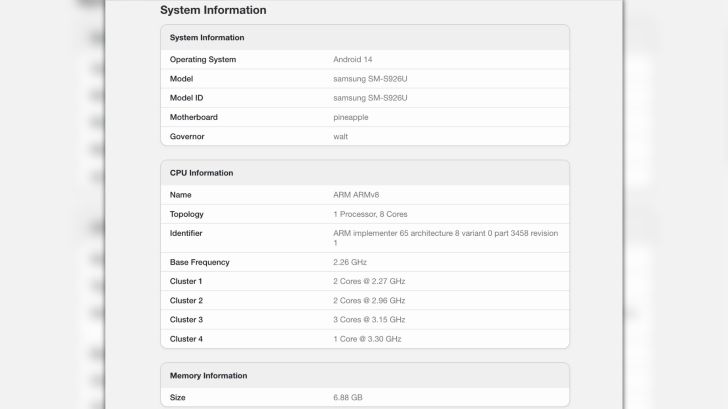Image resolution: width=728 pixels, height=409 pixels.
Task: Select '1 Processor, 8 Cores' value
Action: 370,214
